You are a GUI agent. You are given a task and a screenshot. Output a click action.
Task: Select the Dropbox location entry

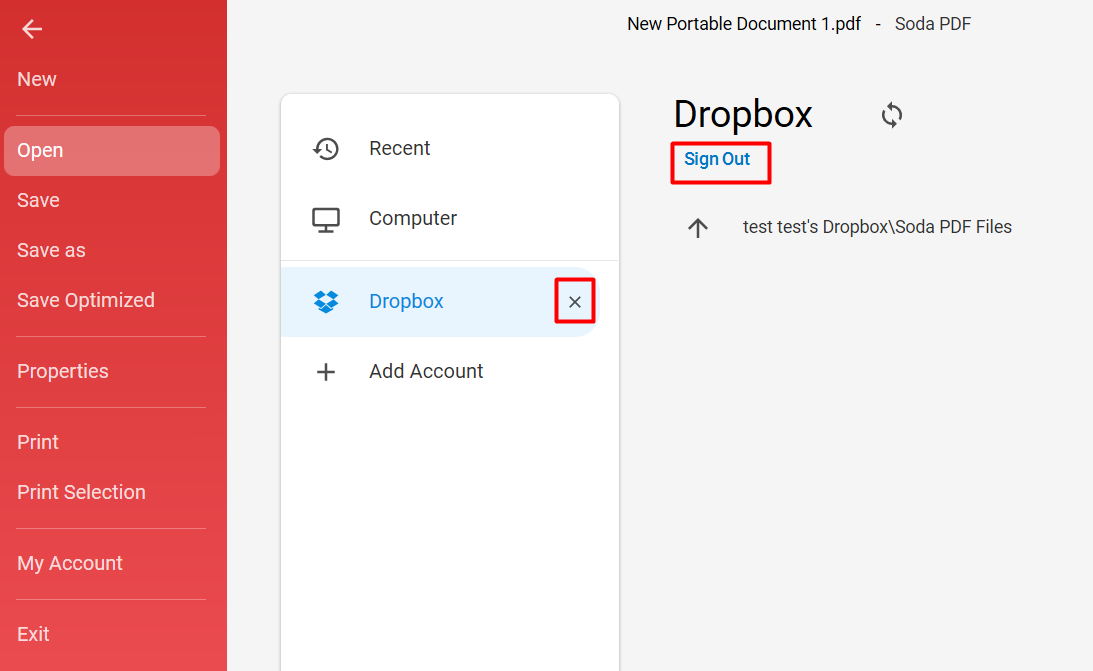point(439,302)
